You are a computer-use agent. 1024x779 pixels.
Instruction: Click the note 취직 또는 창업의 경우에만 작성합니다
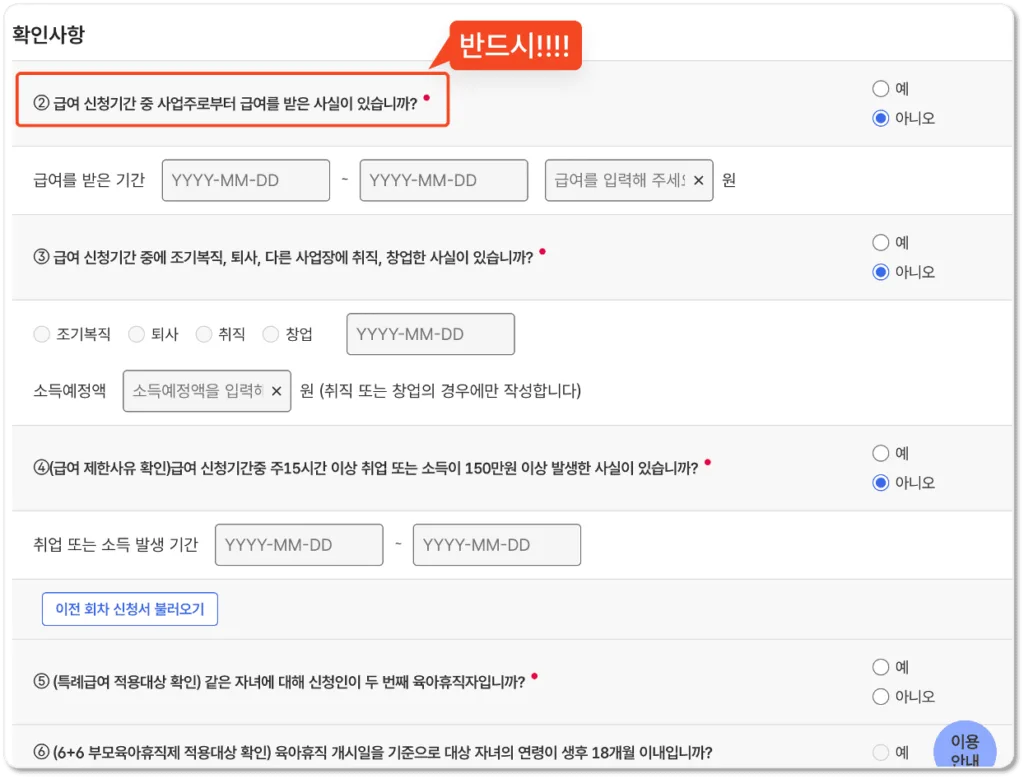click(x=450, y=390)
